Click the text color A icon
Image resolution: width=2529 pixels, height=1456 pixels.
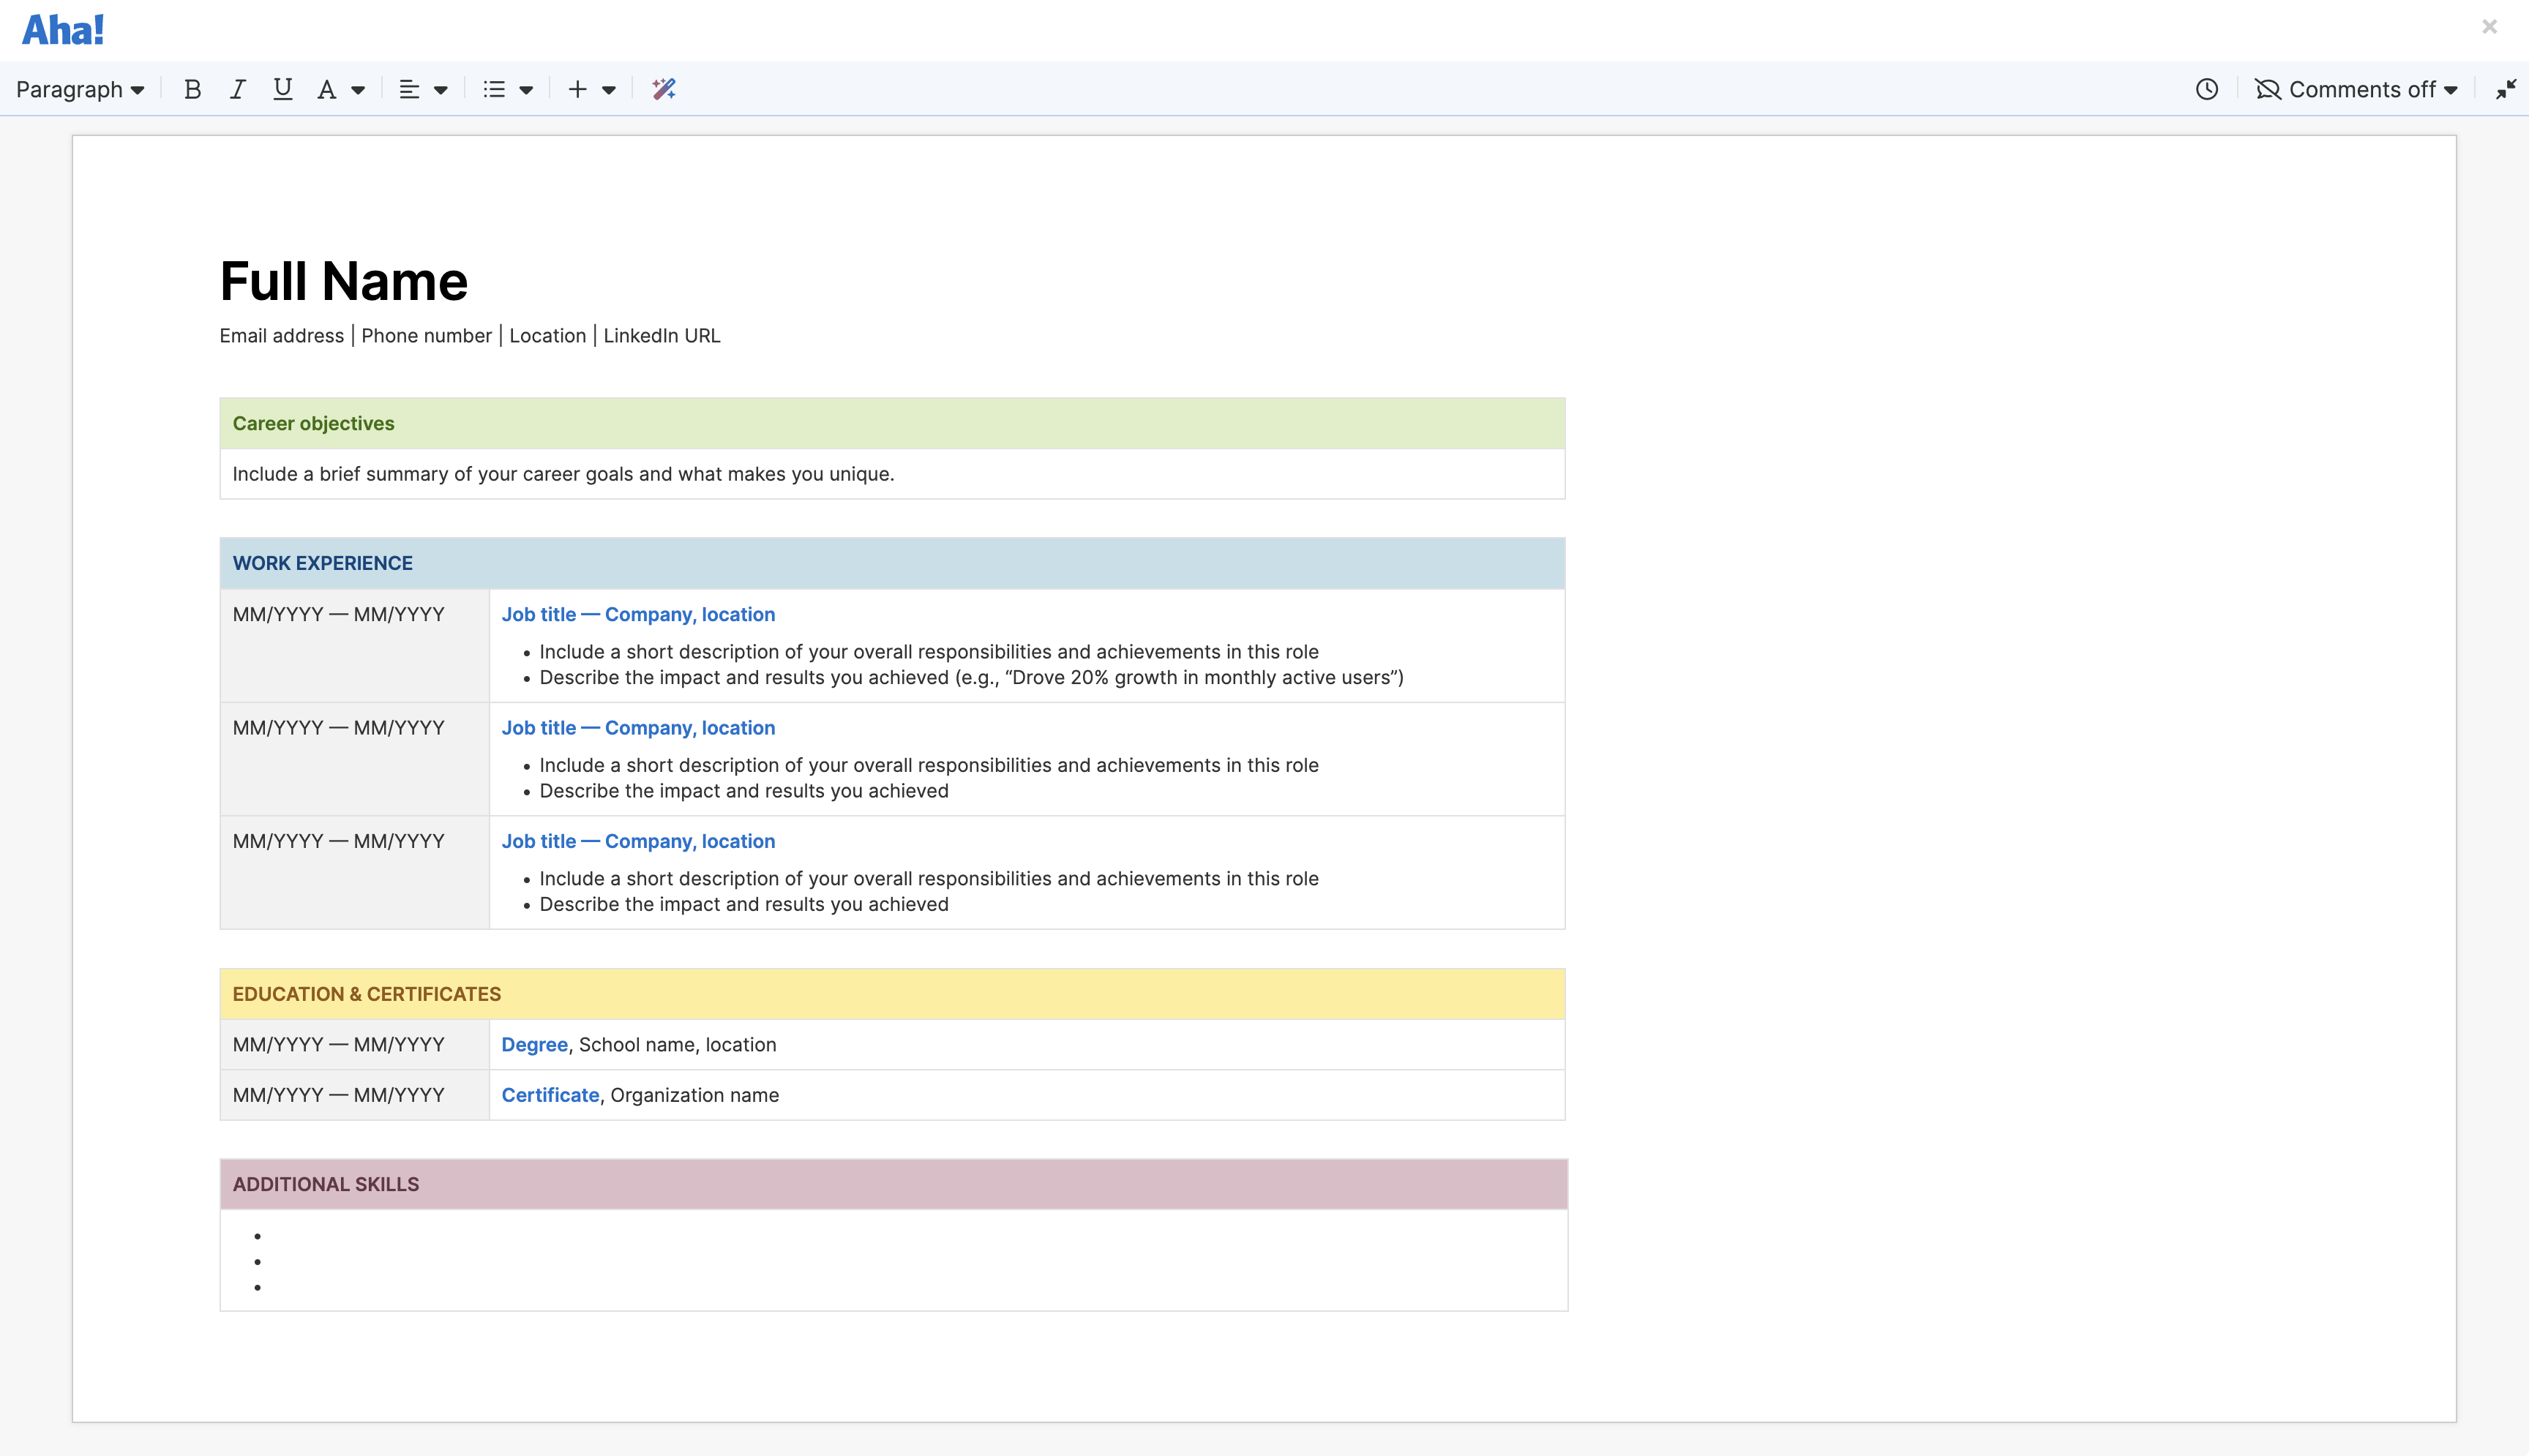pyautogui.click(x=326, y=90)
